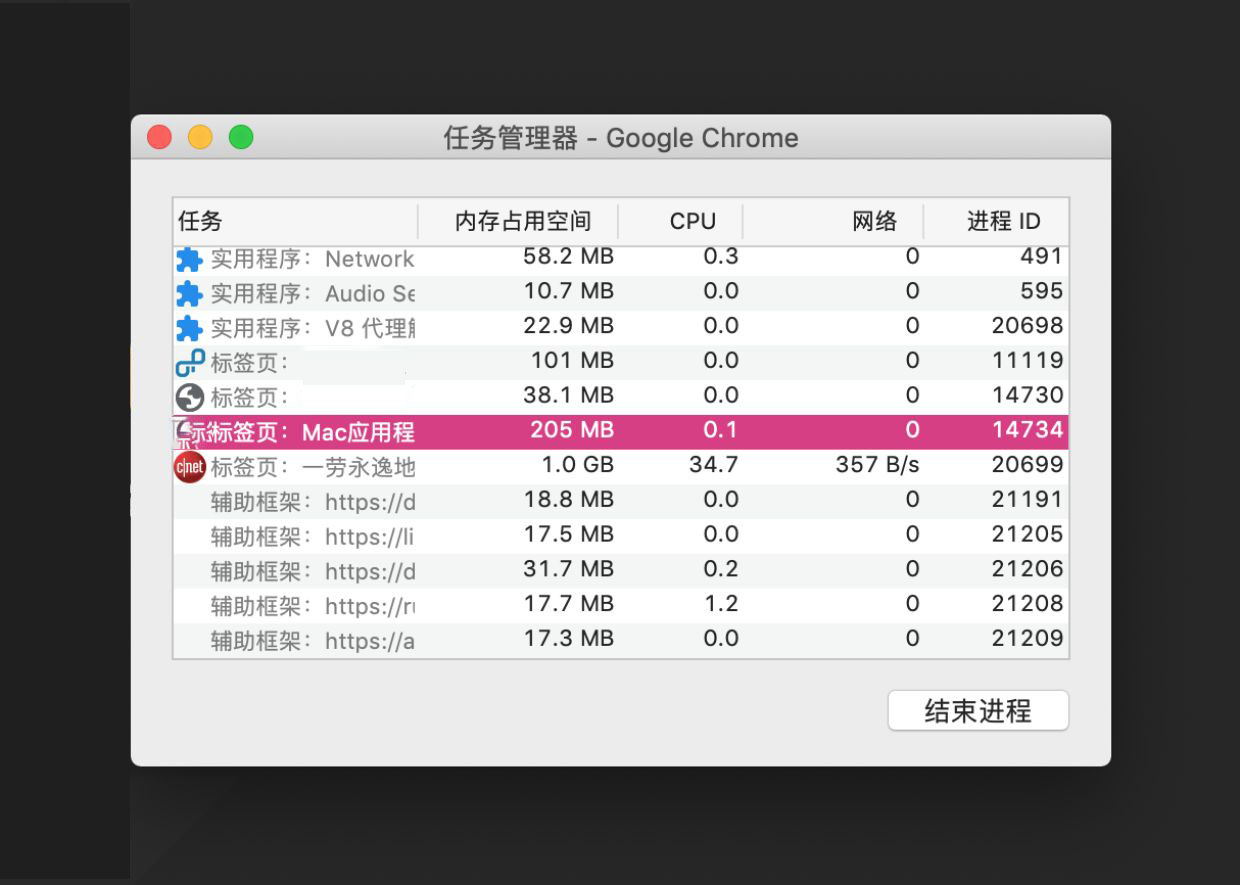The image size is (1240, 885).
Task: Select the 标签页：一劳永逸地 row
Action: click(621, 467)
